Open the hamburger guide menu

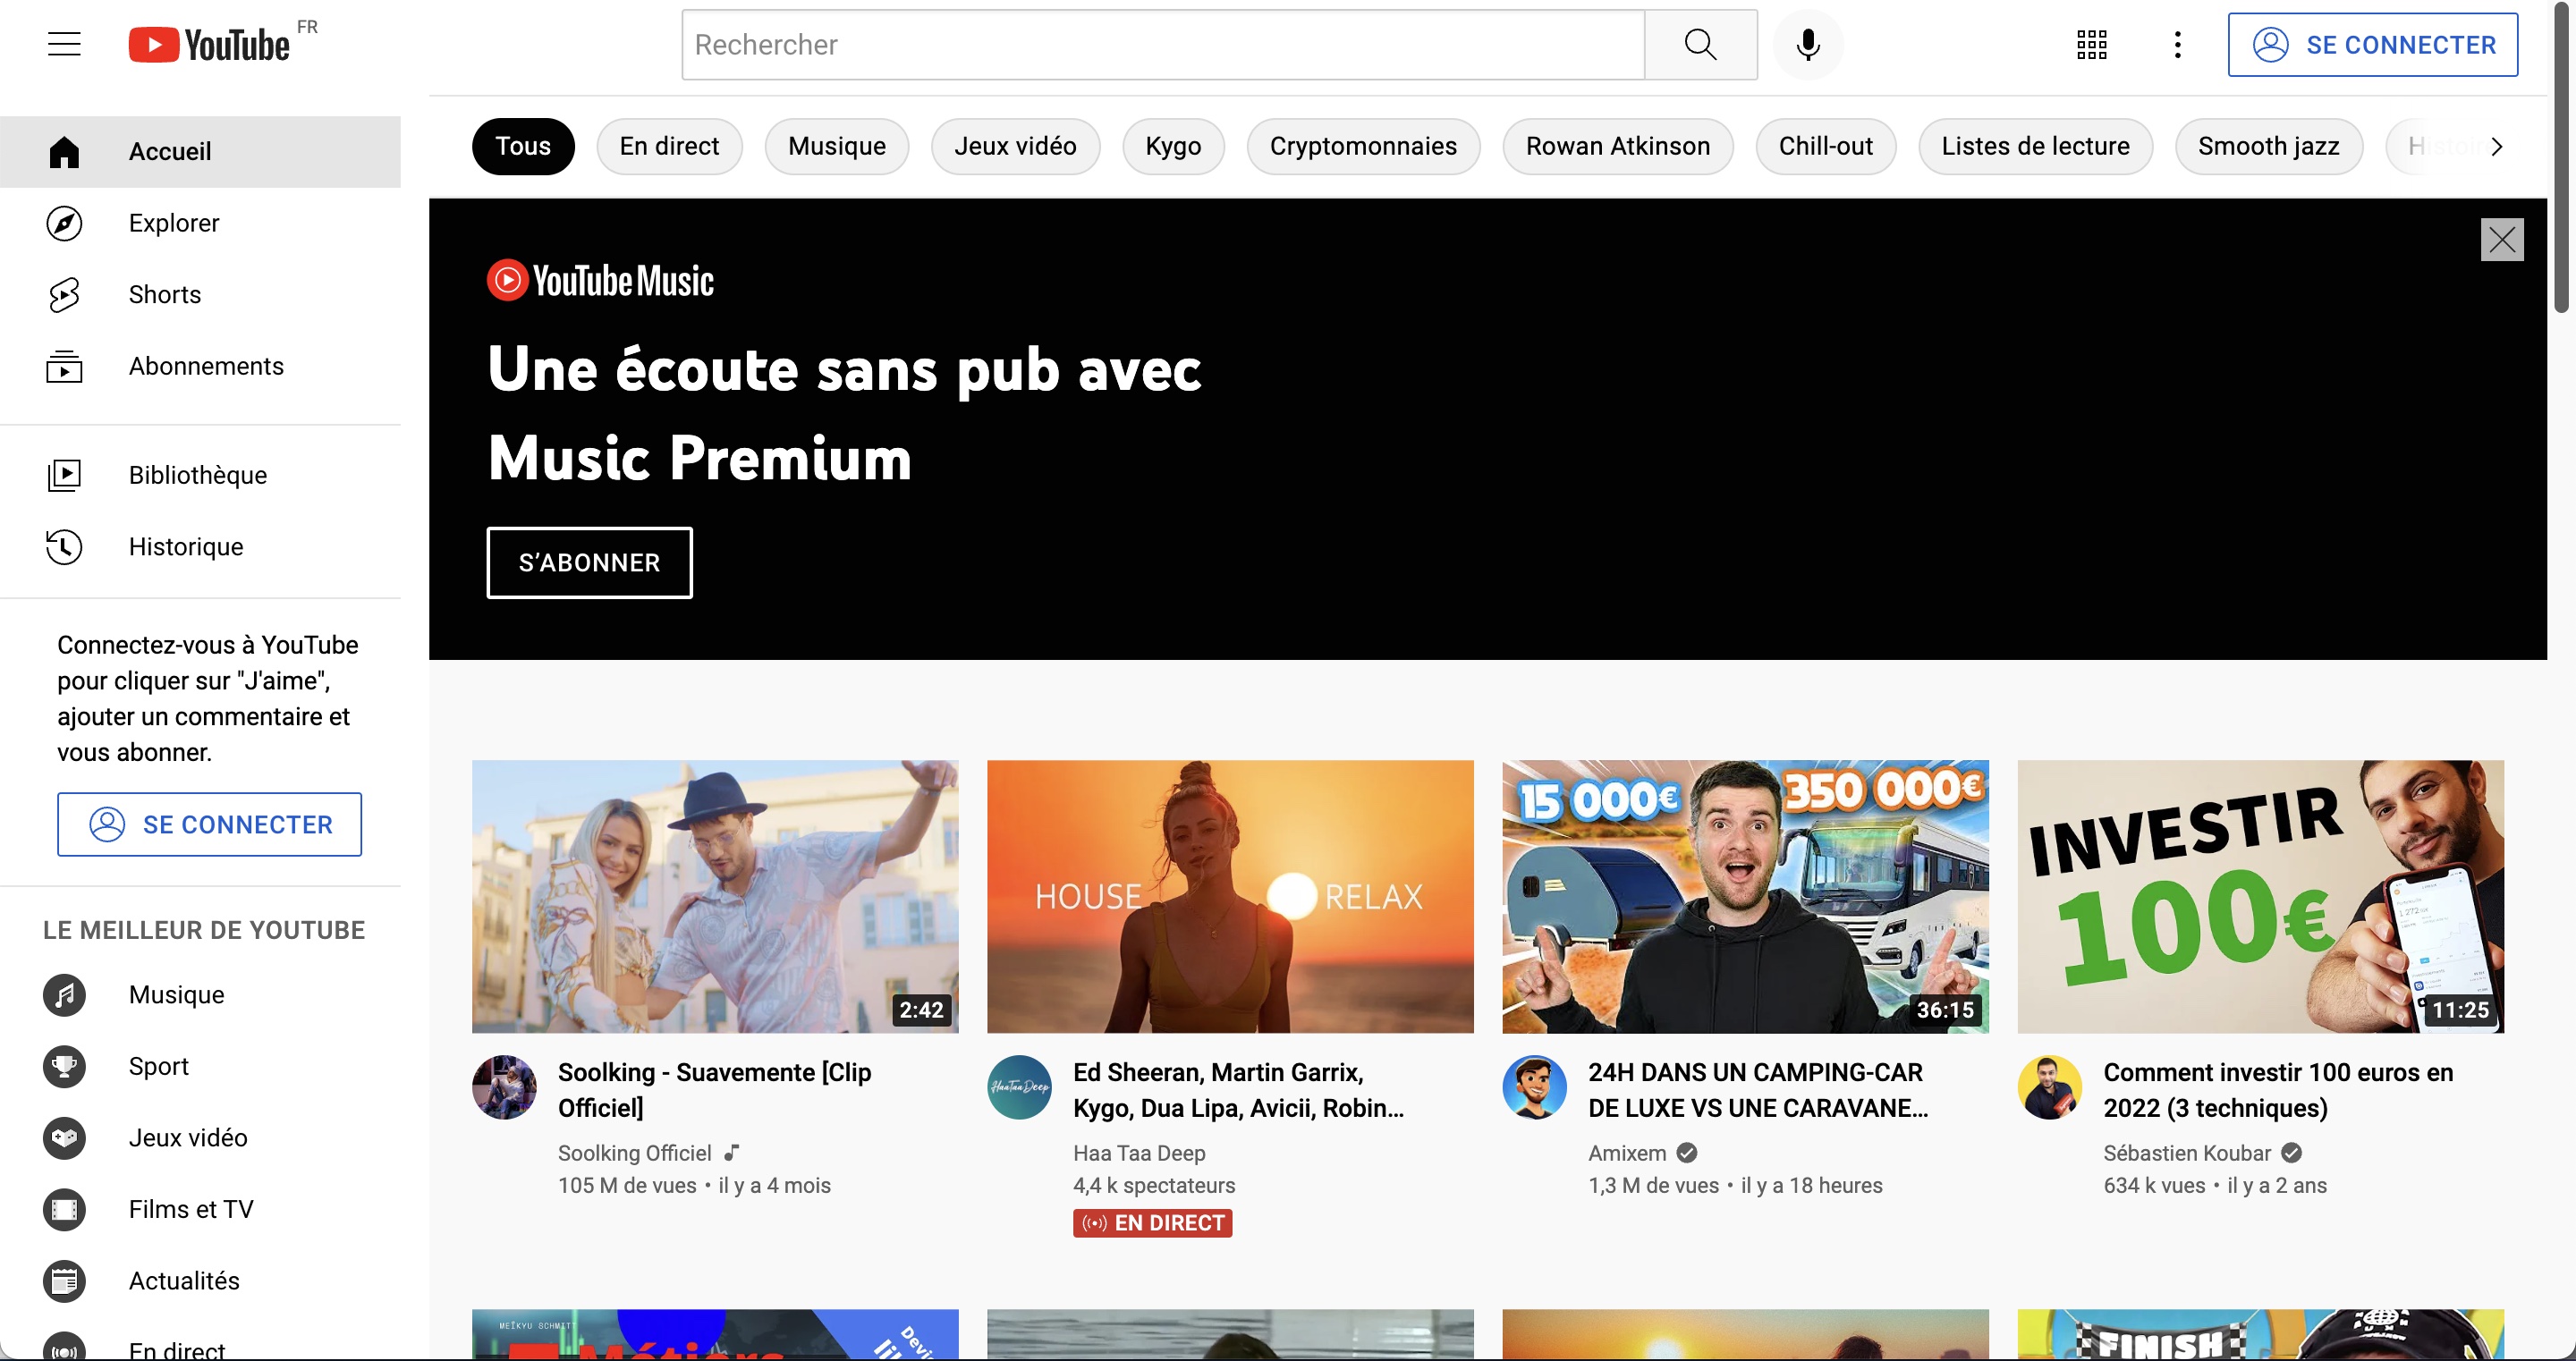pos(64,44)
